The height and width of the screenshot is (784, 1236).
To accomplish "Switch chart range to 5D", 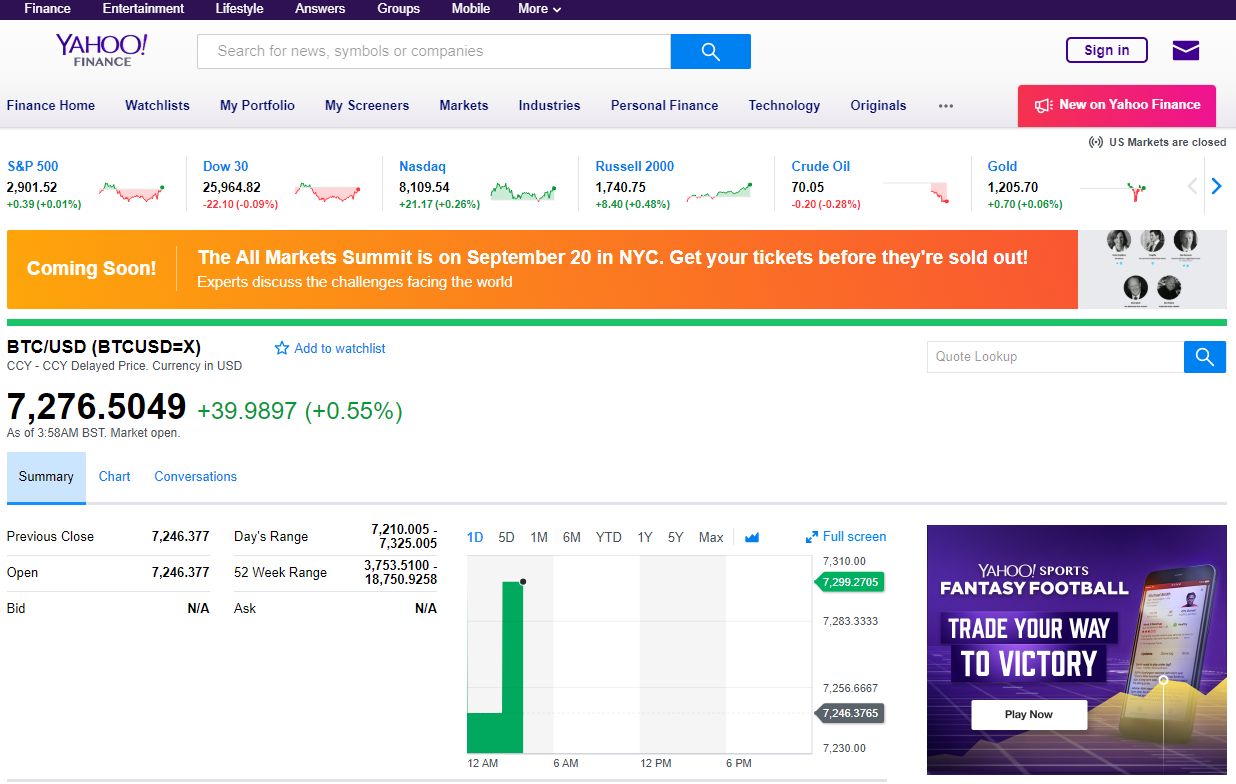I will pos(506,537).
